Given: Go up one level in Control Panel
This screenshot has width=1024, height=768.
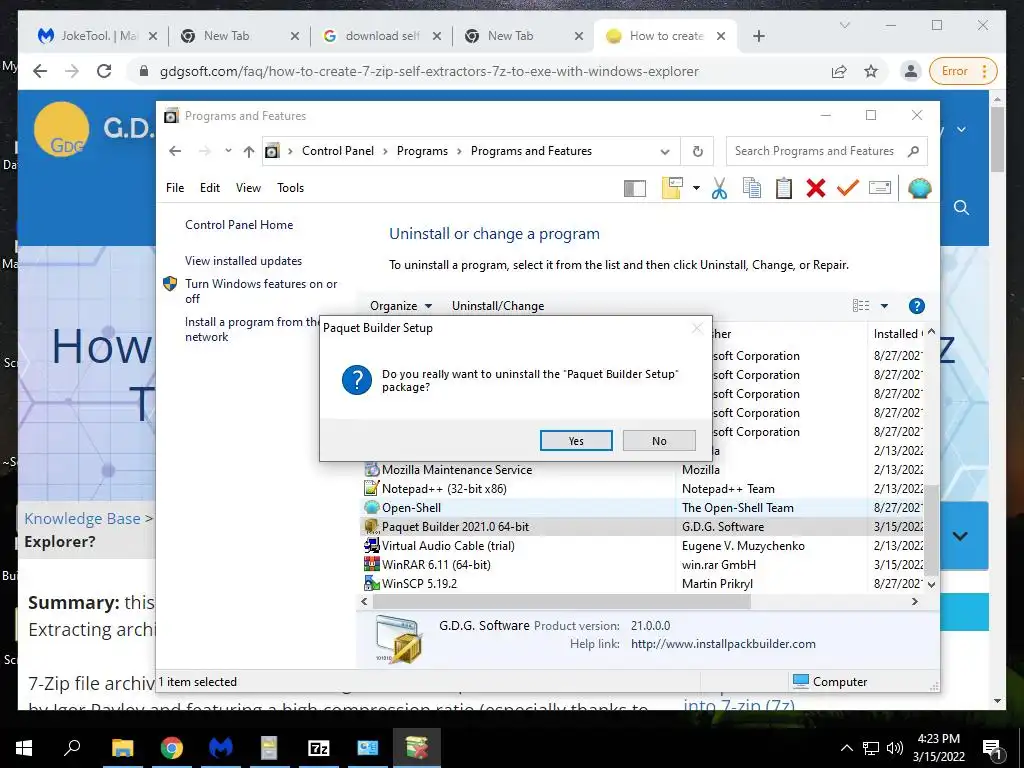Looking at the screenshot, I should pos(249,152).
